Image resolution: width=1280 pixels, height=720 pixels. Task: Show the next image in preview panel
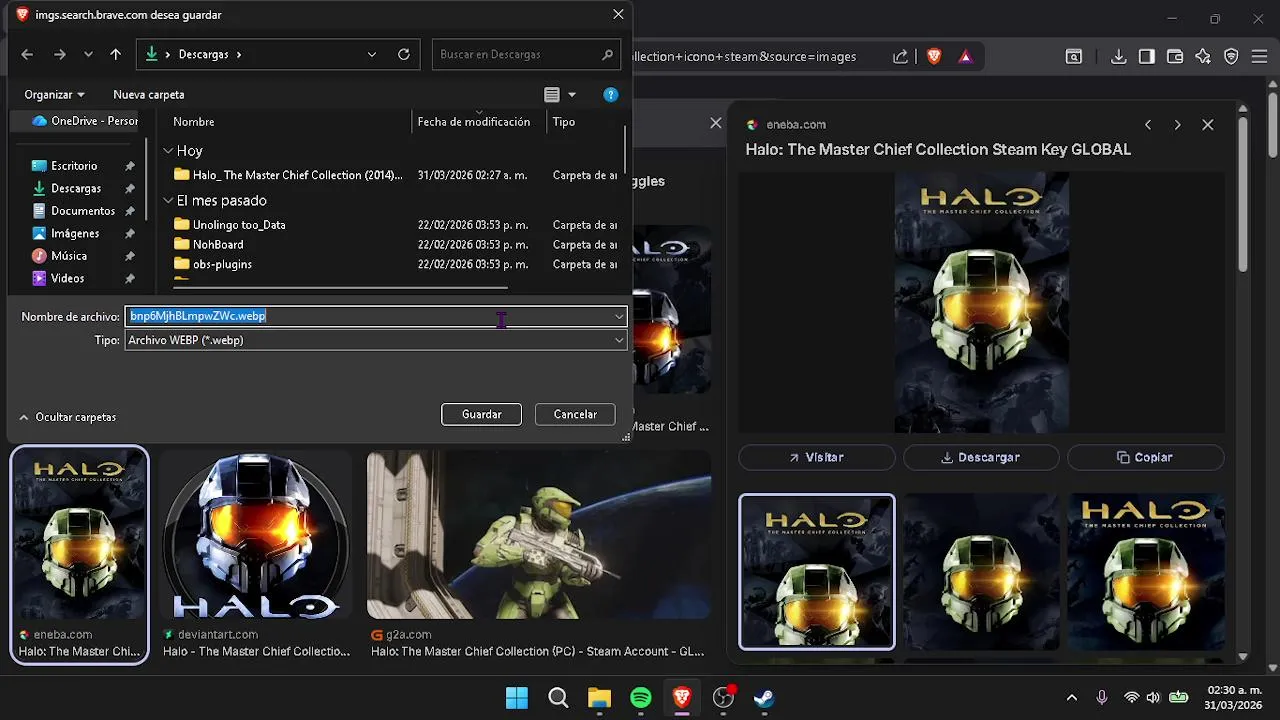tap(1177, 125)
